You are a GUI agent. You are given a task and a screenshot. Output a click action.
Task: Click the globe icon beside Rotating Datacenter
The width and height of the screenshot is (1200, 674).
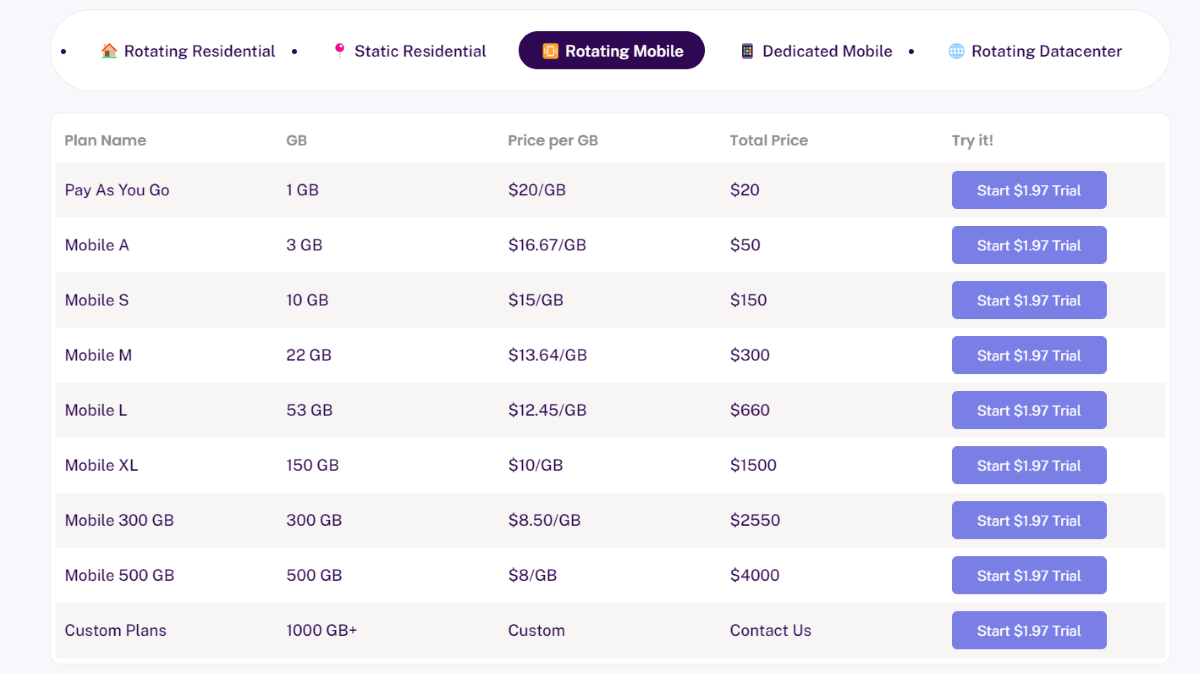point(956,51)
